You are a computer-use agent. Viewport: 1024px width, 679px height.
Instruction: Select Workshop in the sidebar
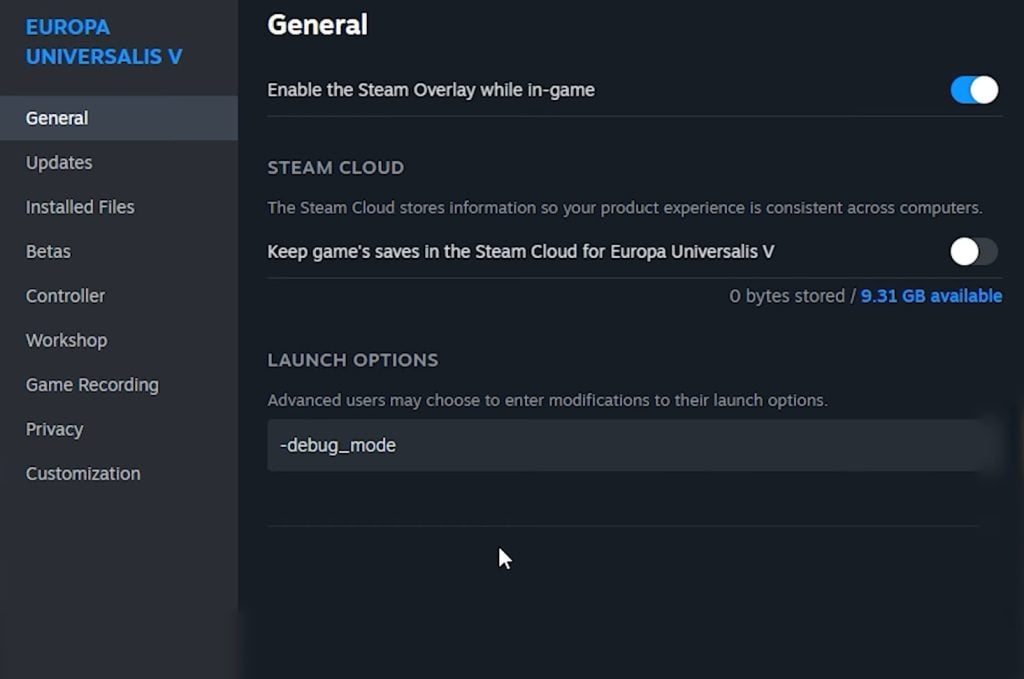coord(66,340)
